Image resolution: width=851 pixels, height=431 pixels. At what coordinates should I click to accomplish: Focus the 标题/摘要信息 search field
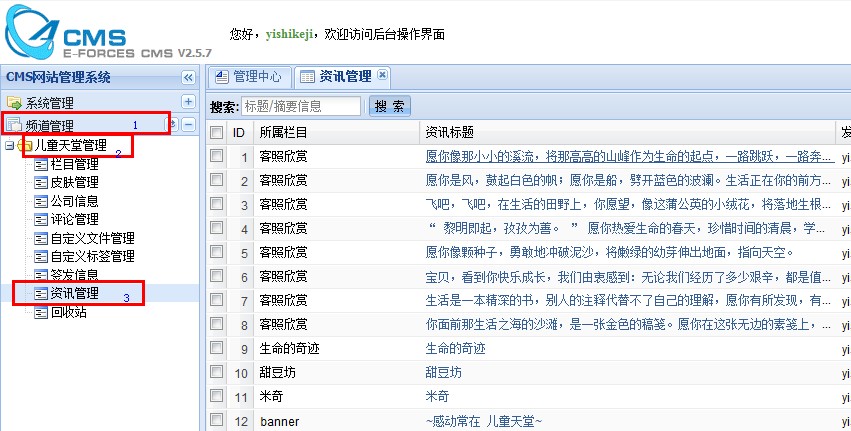tap(300, 106)
